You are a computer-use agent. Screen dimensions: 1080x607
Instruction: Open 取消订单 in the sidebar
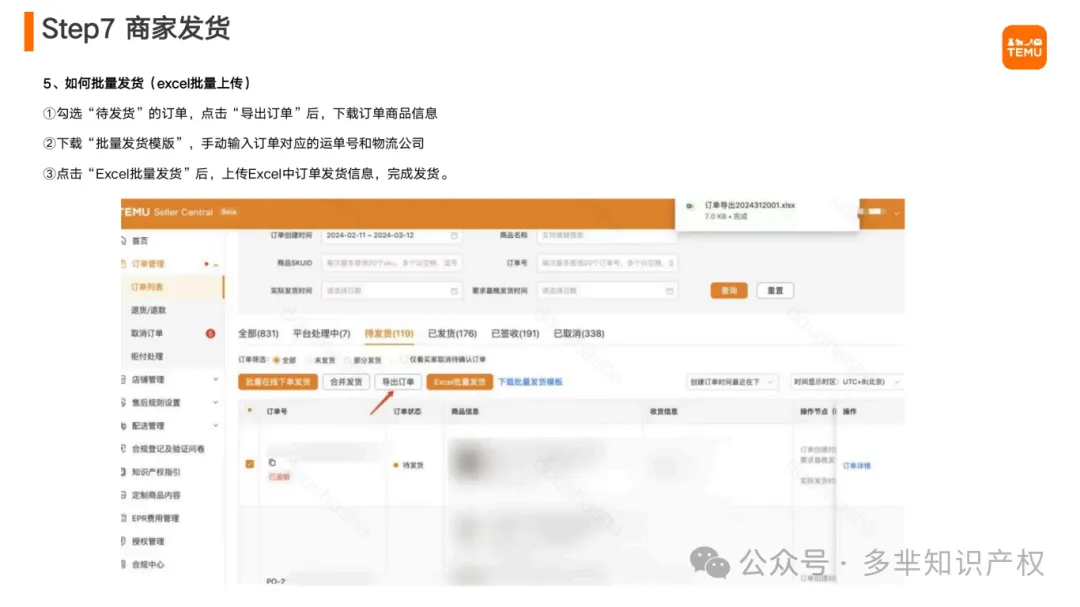click(x=147, y=333)
